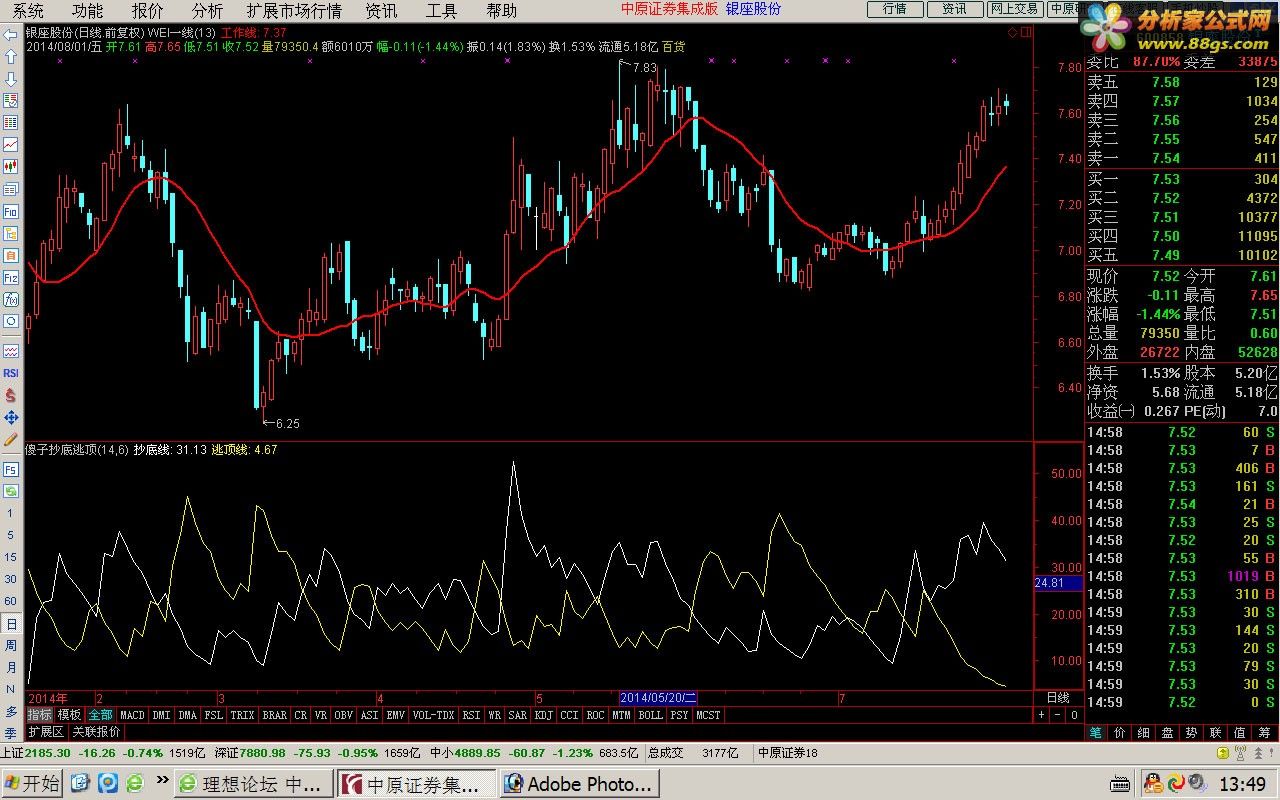Click QQ penguin tray icon
The width and height of the screenshot is (1280, 800).
(1152, 782)
